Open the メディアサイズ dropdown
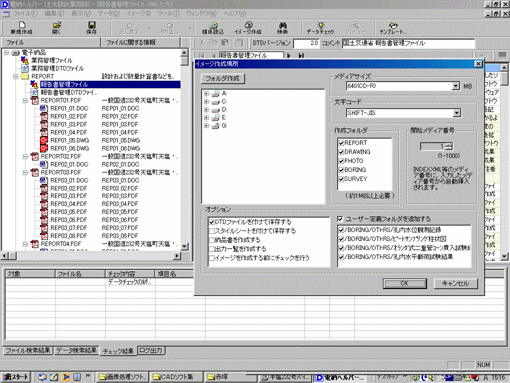The height and width of the screenshot is (383, 510). [456, 86]
